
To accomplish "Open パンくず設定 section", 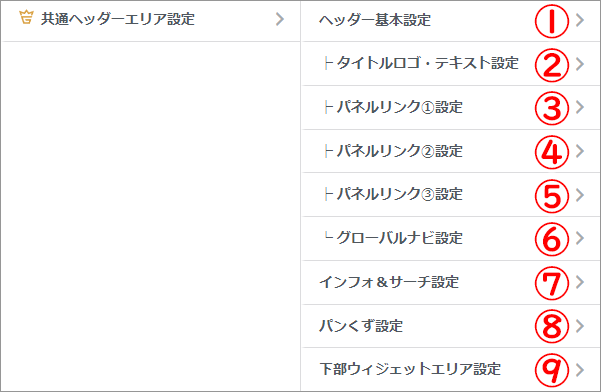I will point(451,326).
